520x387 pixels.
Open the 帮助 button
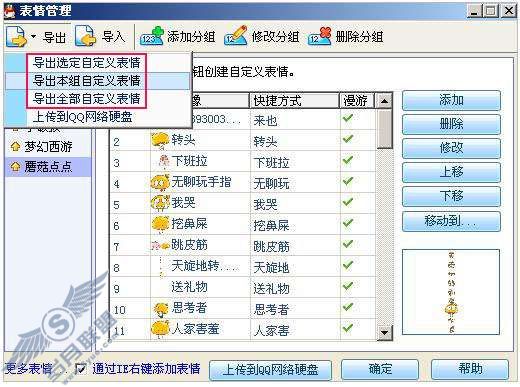click(x=470, y=369)
